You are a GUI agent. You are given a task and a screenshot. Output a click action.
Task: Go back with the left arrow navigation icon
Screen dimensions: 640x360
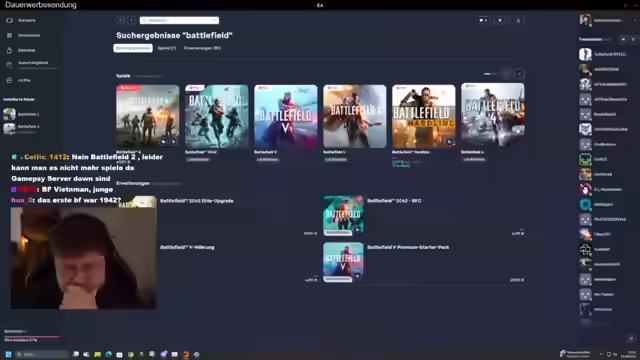[x=120, y=20]
